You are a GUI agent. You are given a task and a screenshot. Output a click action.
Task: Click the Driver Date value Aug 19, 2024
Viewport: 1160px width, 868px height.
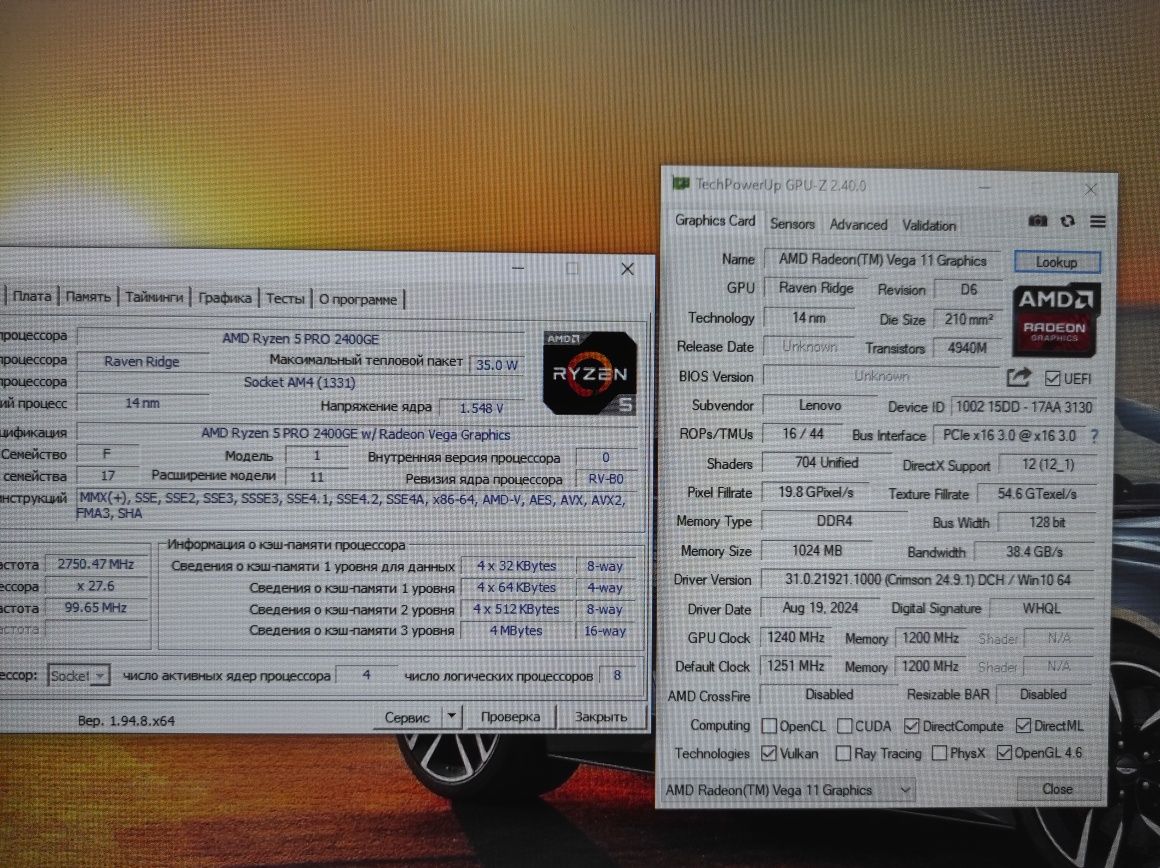pyautogui.click(x=820, y=608)
